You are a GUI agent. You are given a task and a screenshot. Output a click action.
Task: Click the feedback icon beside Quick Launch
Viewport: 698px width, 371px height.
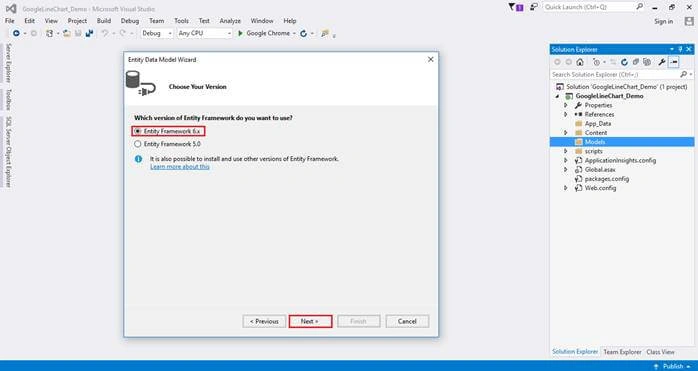534,7
